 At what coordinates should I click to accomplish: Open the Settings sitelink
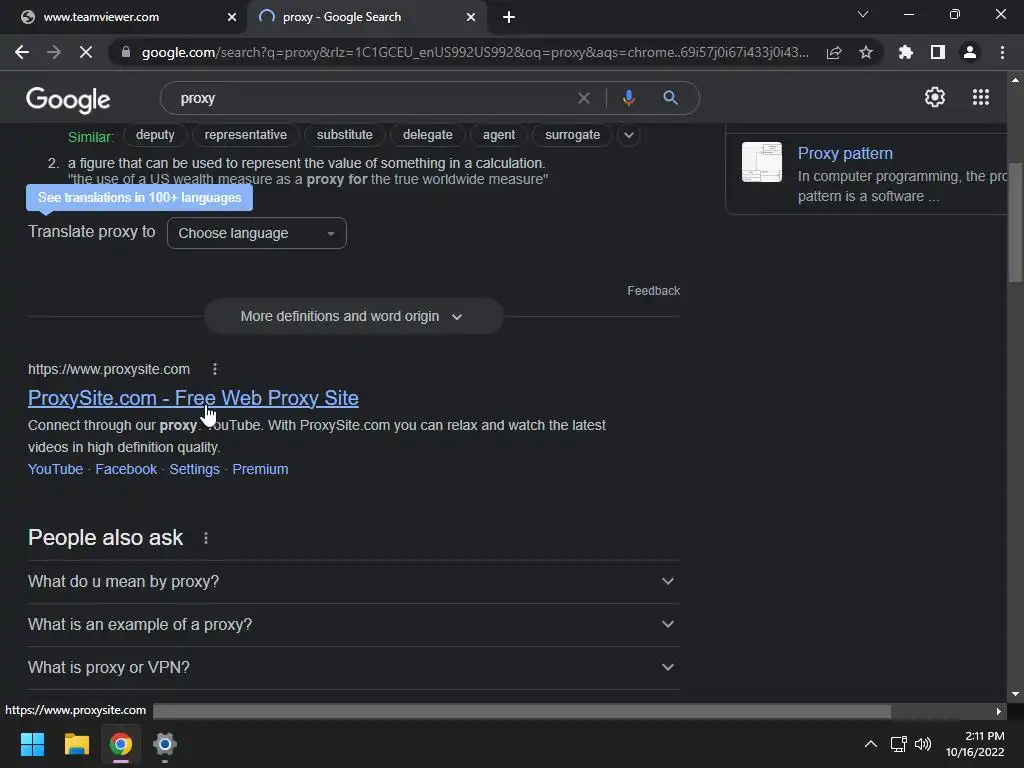pyautogui.click(x=195, y=469)
